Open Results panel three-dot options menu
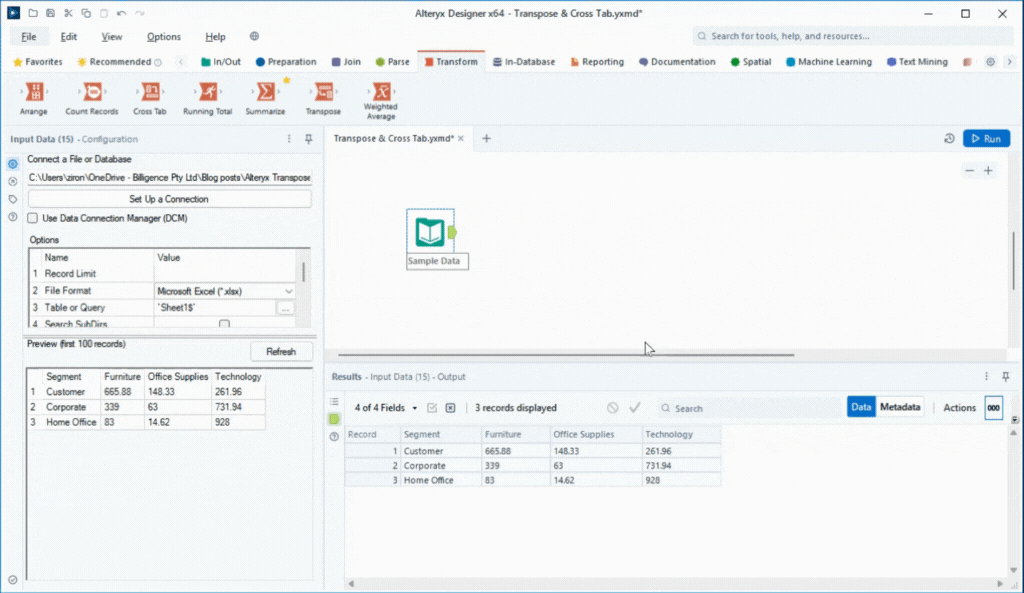Viewport: 1024px width, 593px height. [x=987, y=376]
